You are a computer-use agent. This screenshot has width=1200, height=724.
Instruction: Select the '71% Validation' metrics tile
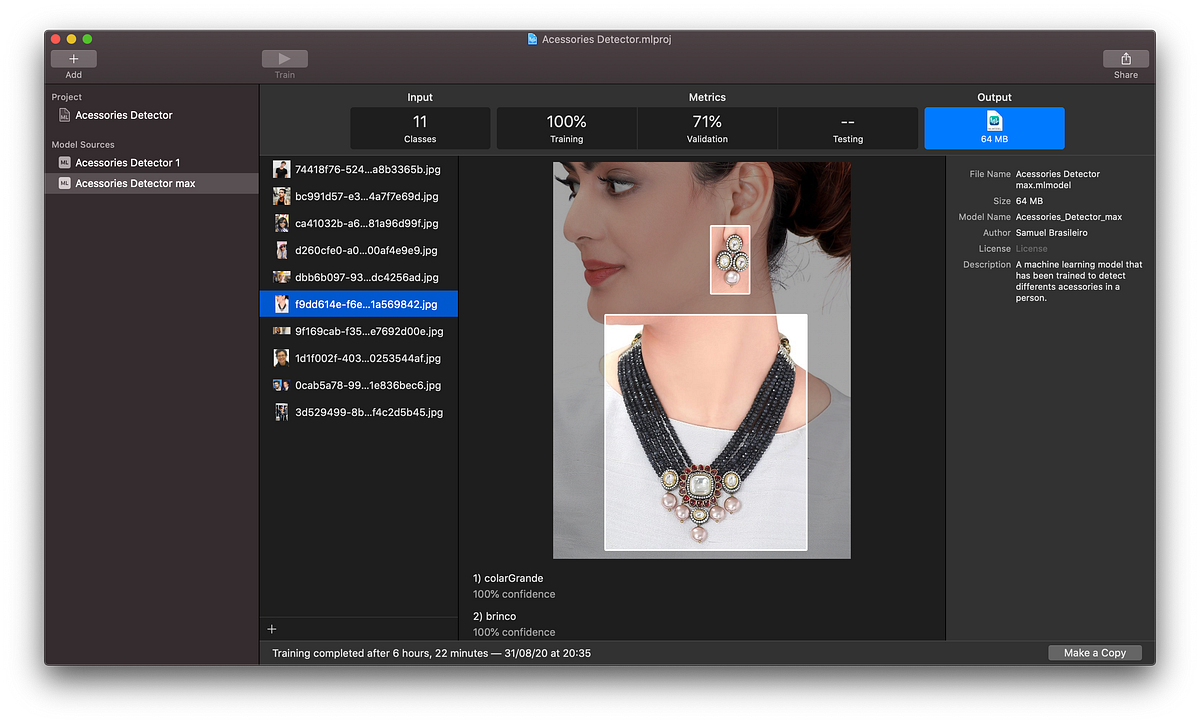click(x=707, y=128)
